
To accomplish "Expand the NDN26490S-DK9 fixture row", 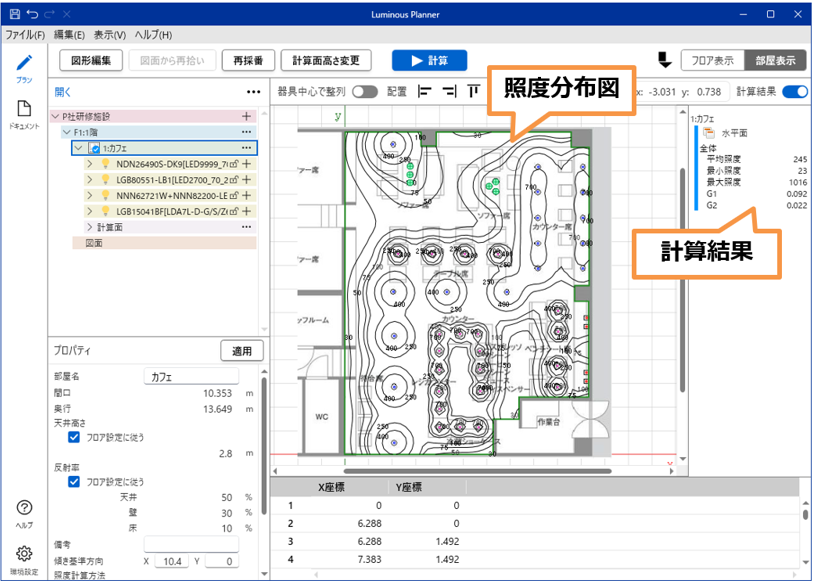I will pyautogui.click(x=90, y=163).
